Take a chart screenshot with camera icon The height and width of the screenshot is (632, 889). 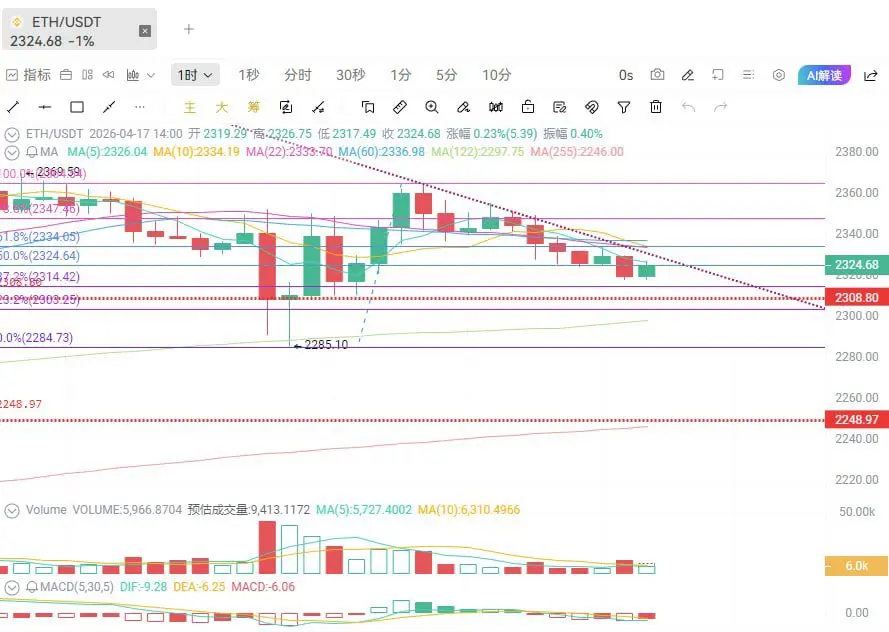657,75
